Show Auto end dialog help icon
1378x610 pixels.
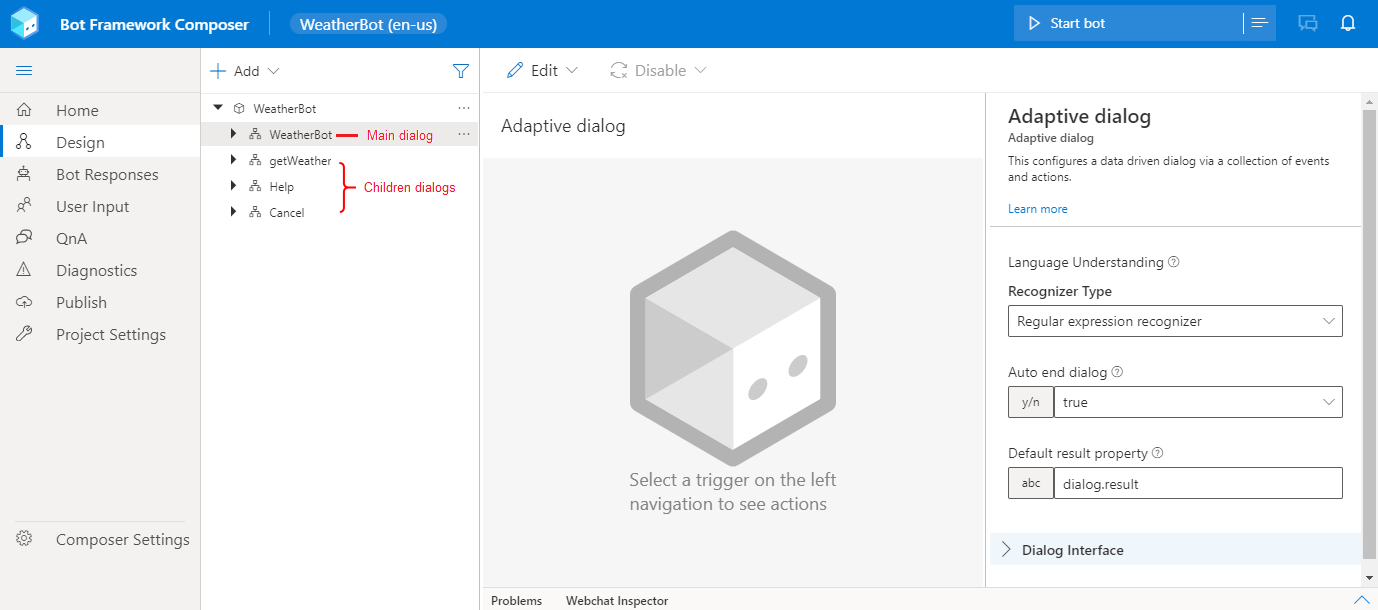point(1118,372)
